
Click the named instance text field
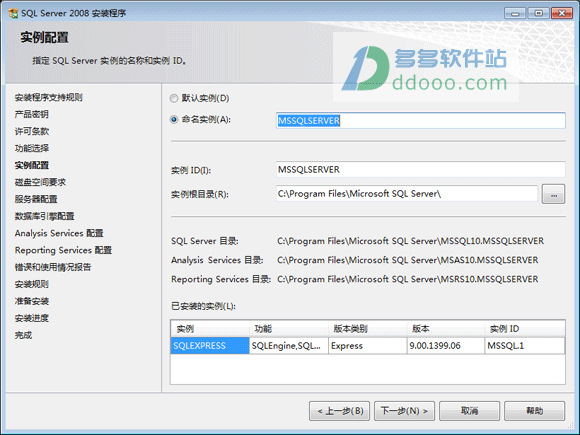421,121
